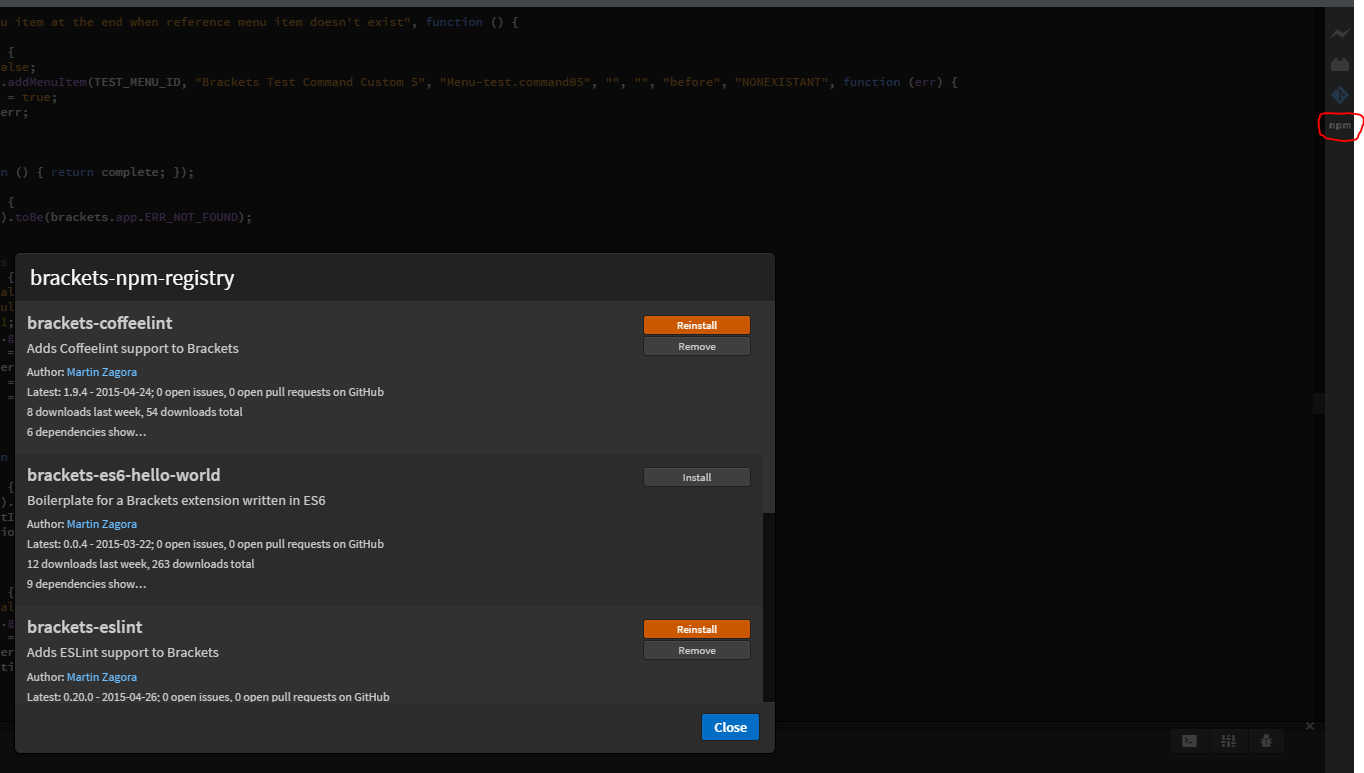Remove the brackets-eslint extension
Viewport: 1364px width, 773px height.
click(697, 650)
